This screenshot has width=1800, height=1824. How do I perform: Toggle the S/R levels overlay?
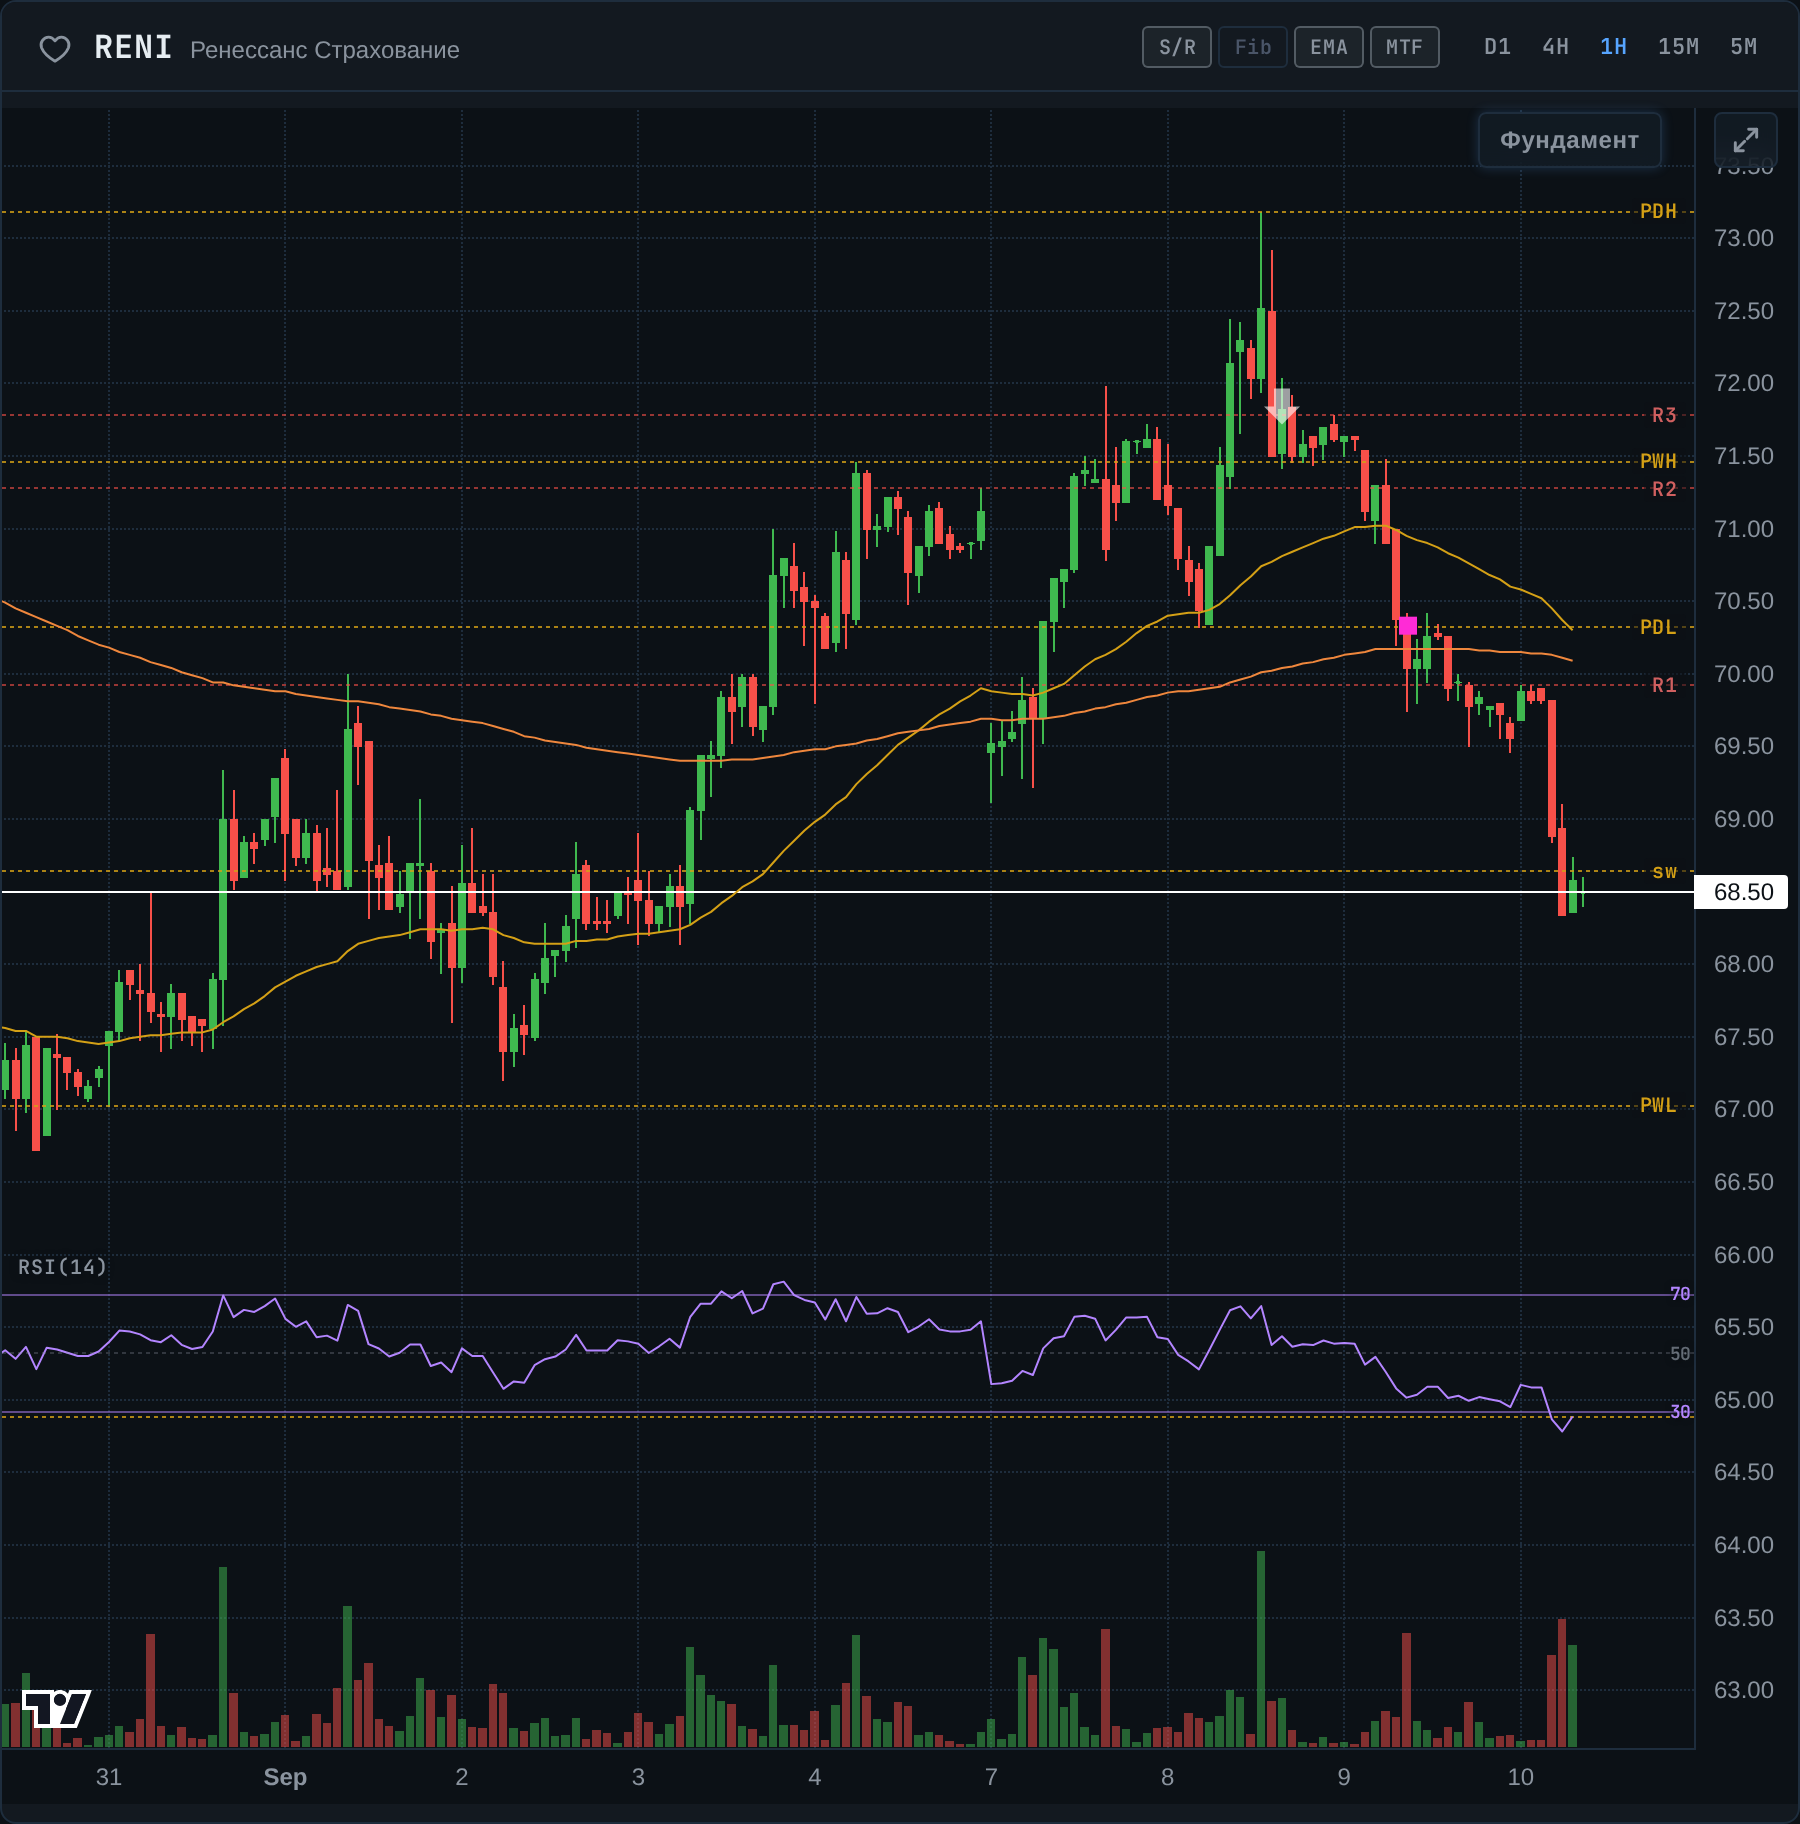click(1177, 47)
